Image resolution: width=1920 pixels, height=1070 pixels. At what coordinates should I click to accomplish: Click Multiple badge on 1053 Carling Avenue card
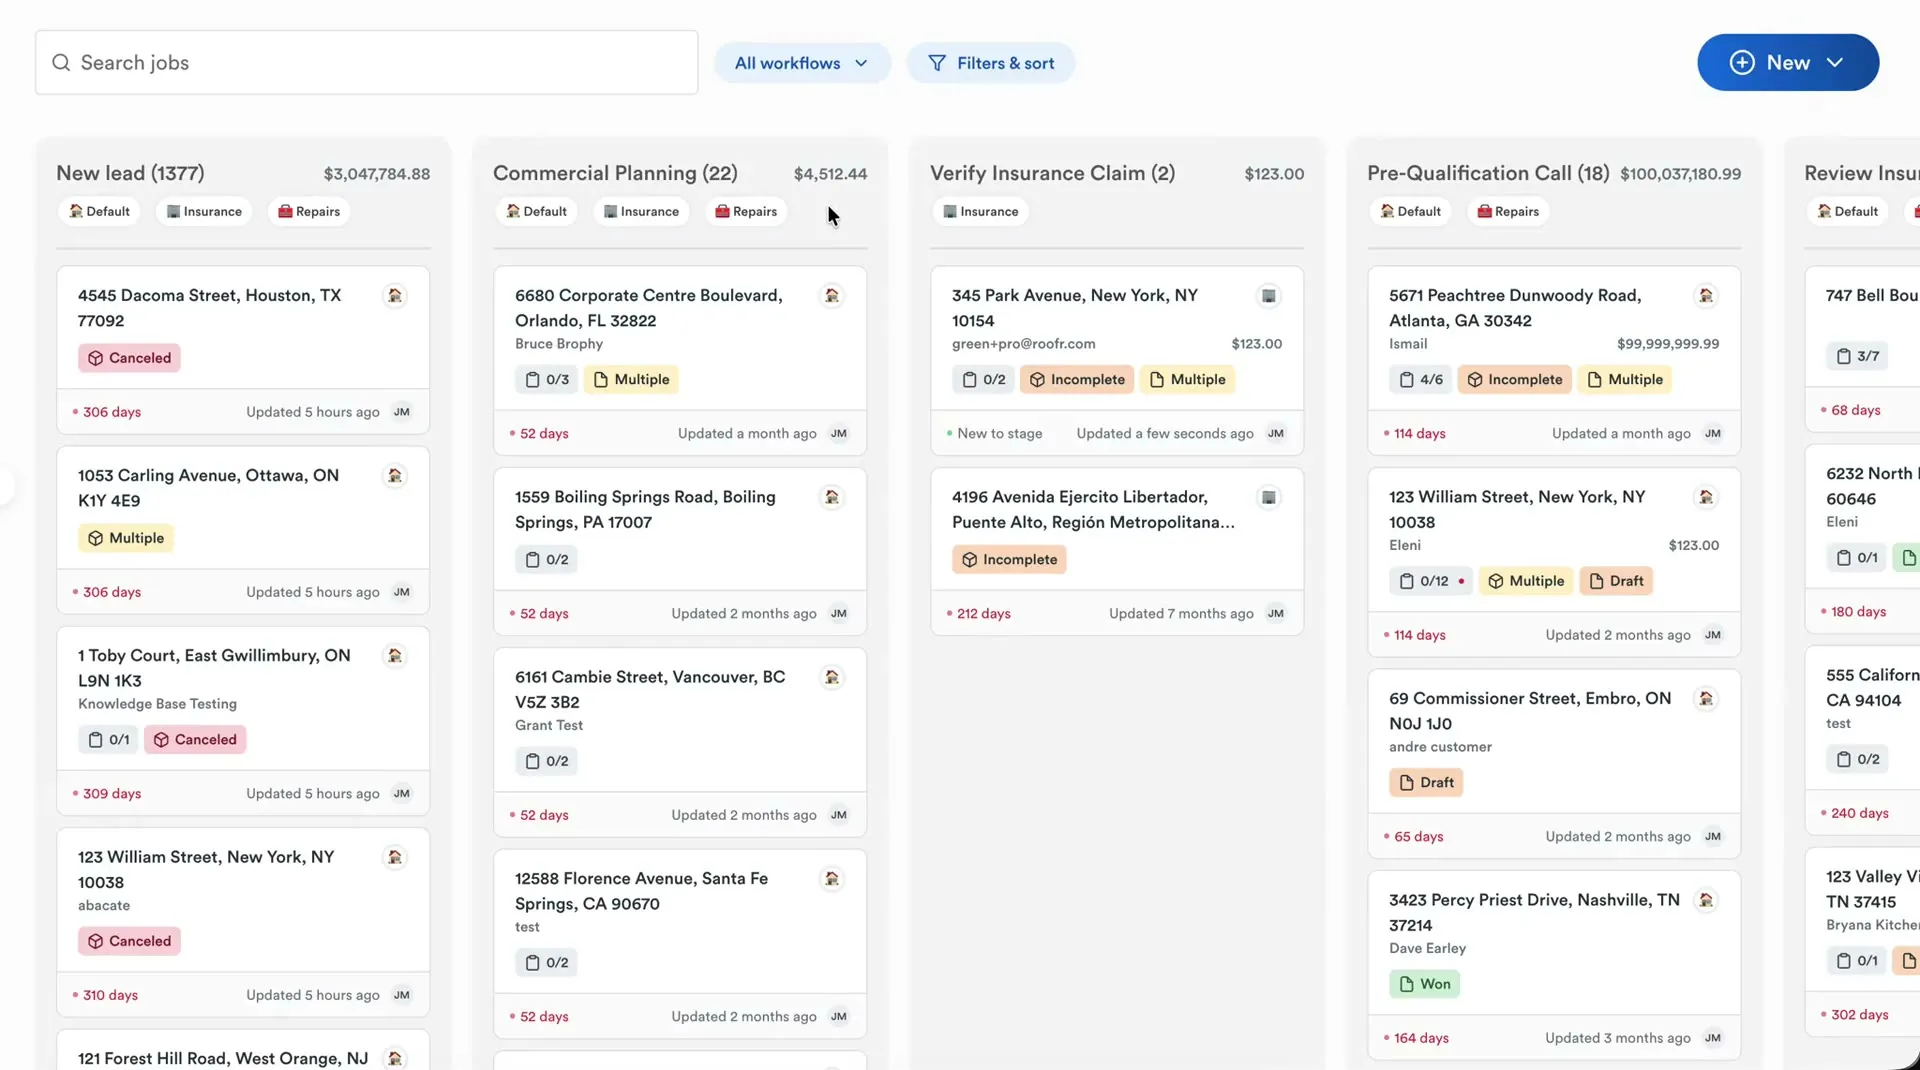(126, 538)
